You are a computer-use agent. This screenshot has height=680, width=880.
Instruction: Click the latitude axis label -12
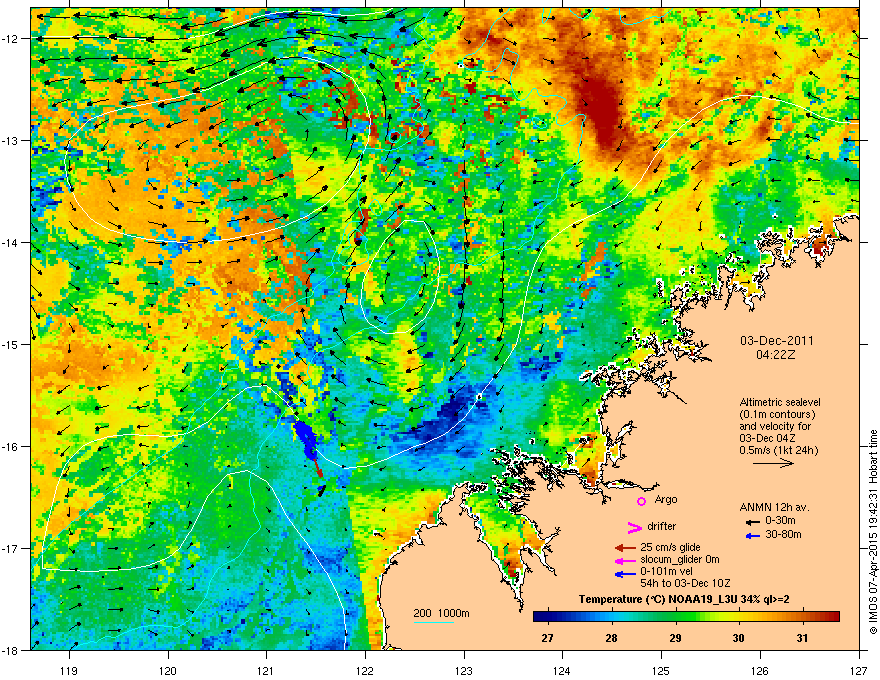[x=11, y=39]
